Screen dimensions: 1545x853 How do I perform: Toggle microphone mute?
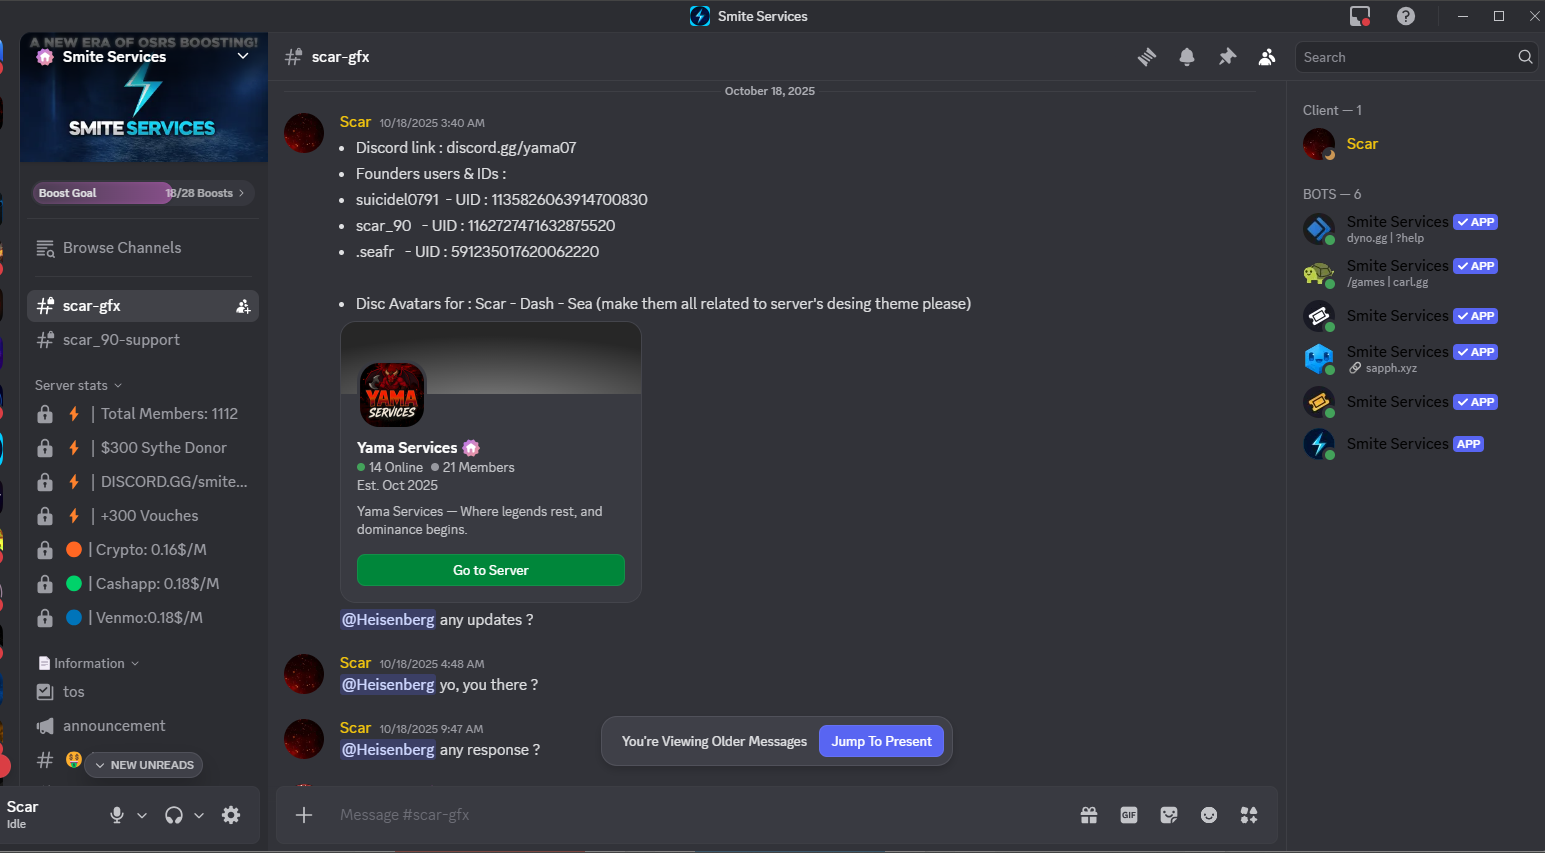[117, 815]
